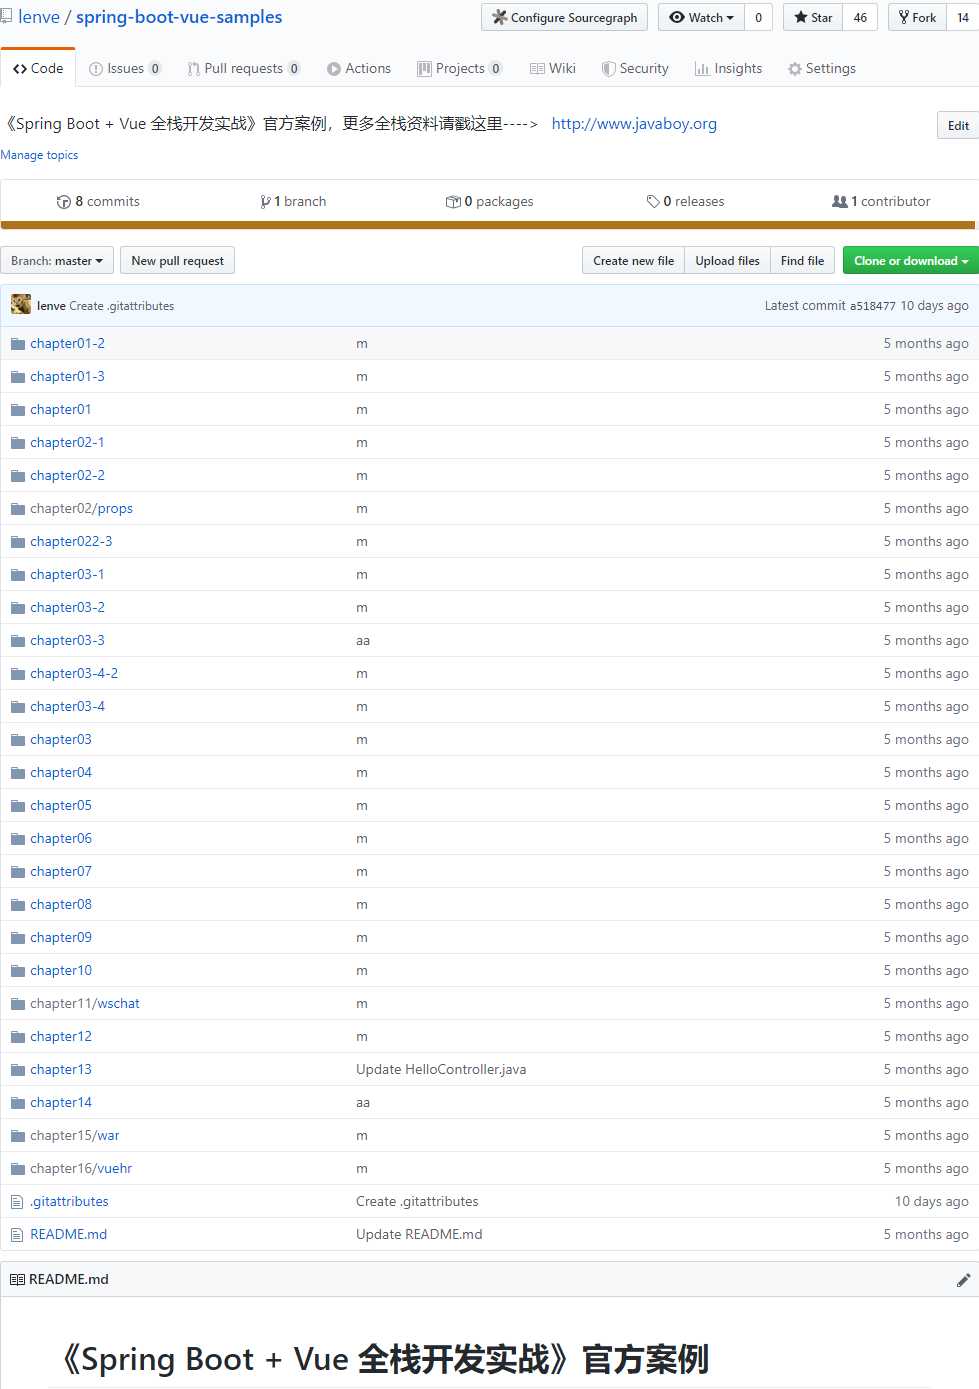Click the chapter13 folder icon

point(18,1069)
